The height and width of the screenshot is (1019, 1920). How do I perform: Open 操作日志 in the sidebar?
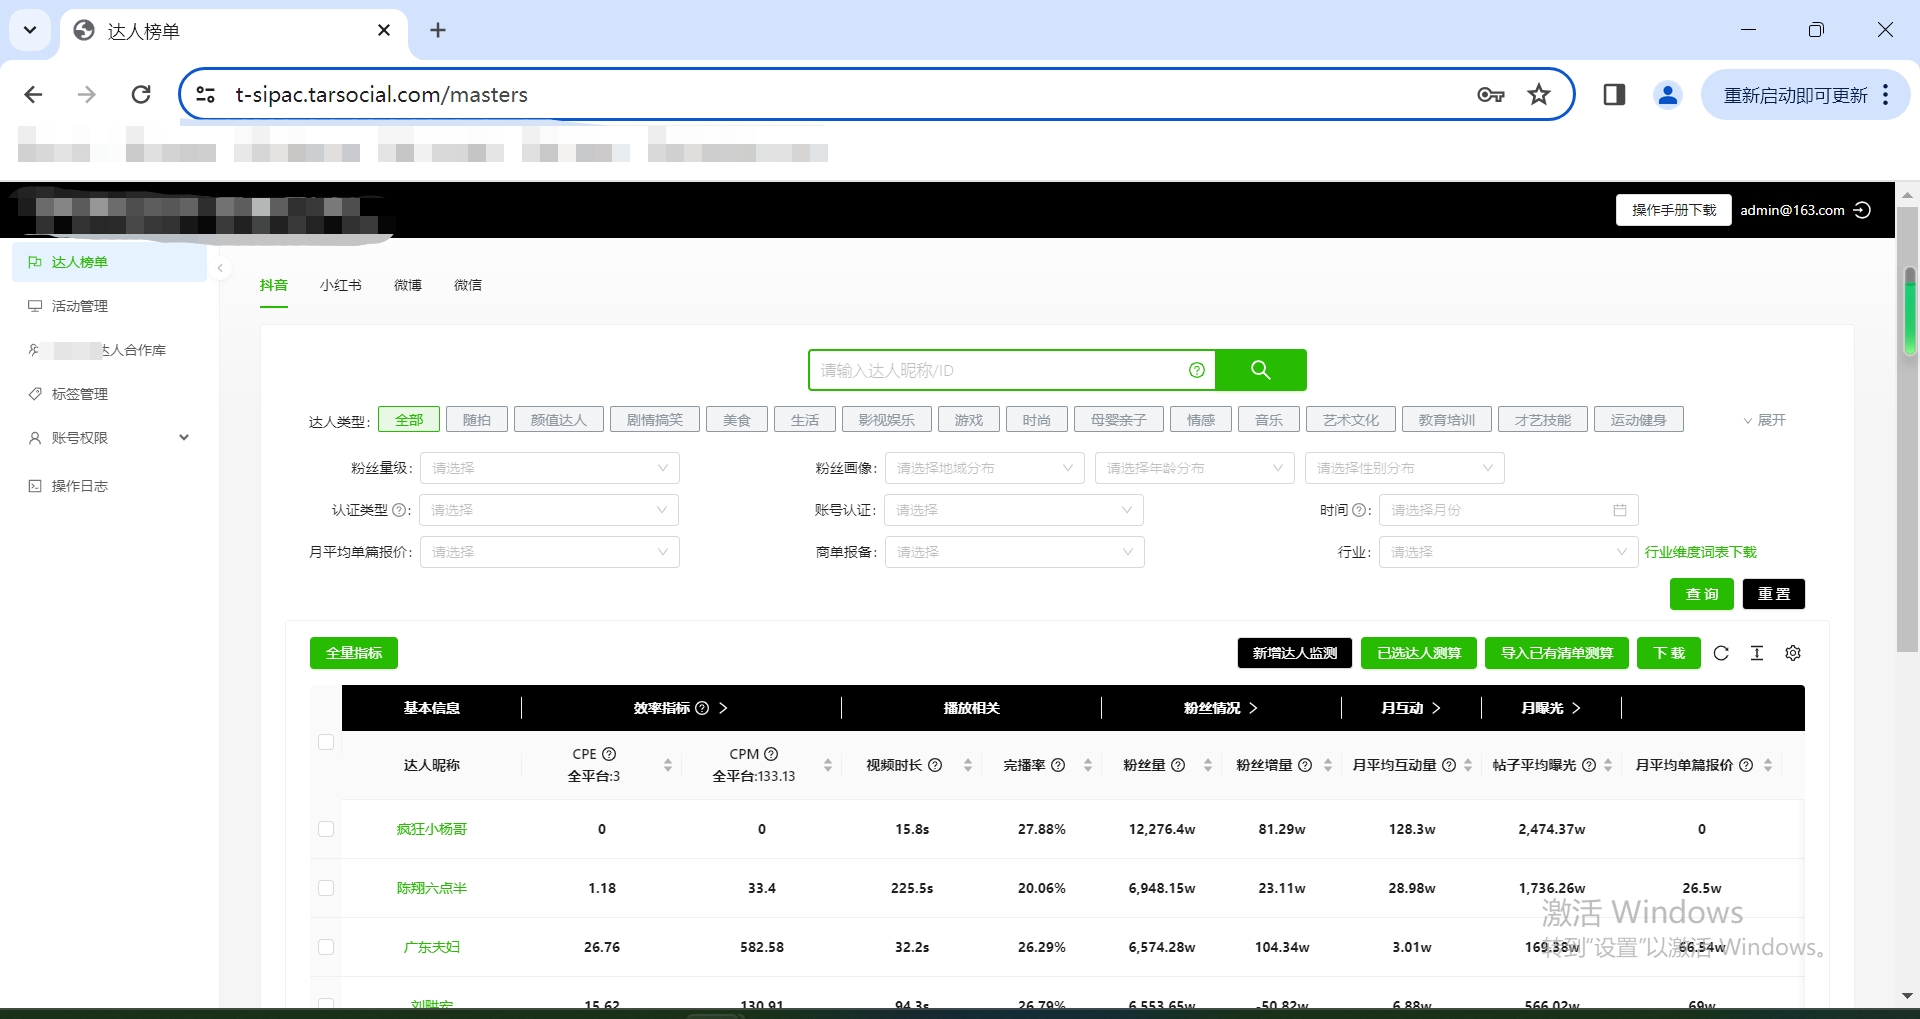click(x=109, y=486)
